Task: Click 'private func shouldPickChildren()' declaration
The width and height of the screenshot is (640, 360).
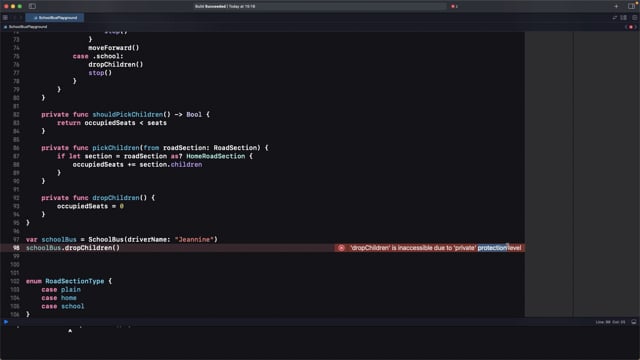Action: pyautogui.click(x=125, y=114)
